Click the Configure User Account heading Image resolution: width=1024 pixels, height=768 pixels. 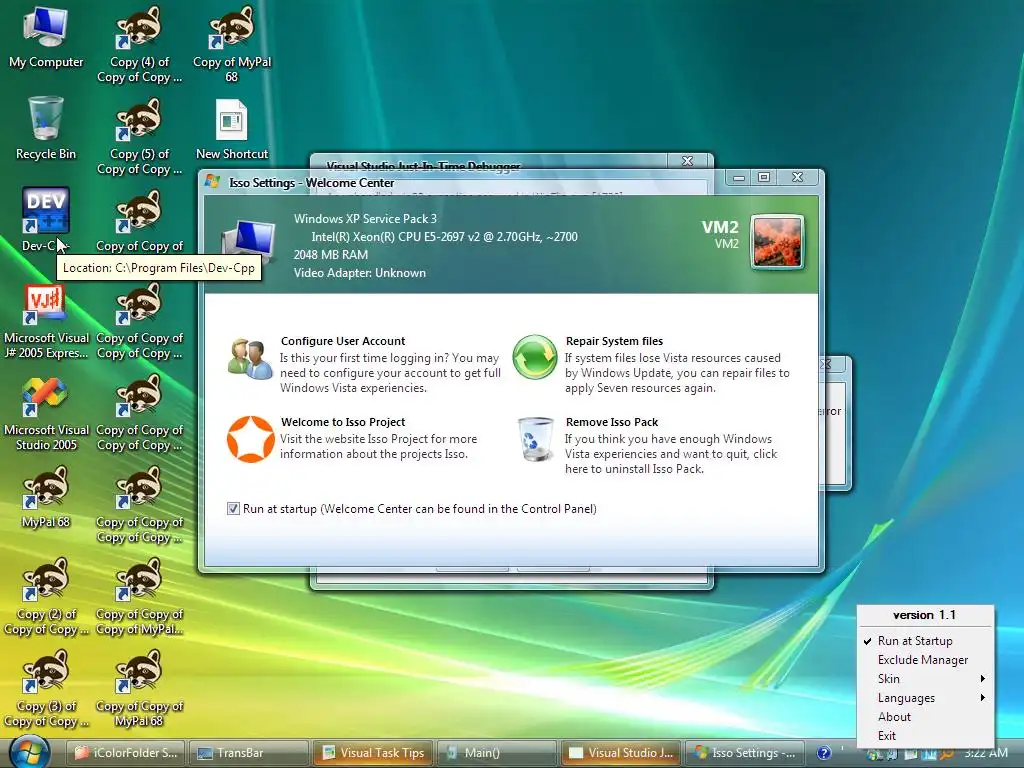343,341
